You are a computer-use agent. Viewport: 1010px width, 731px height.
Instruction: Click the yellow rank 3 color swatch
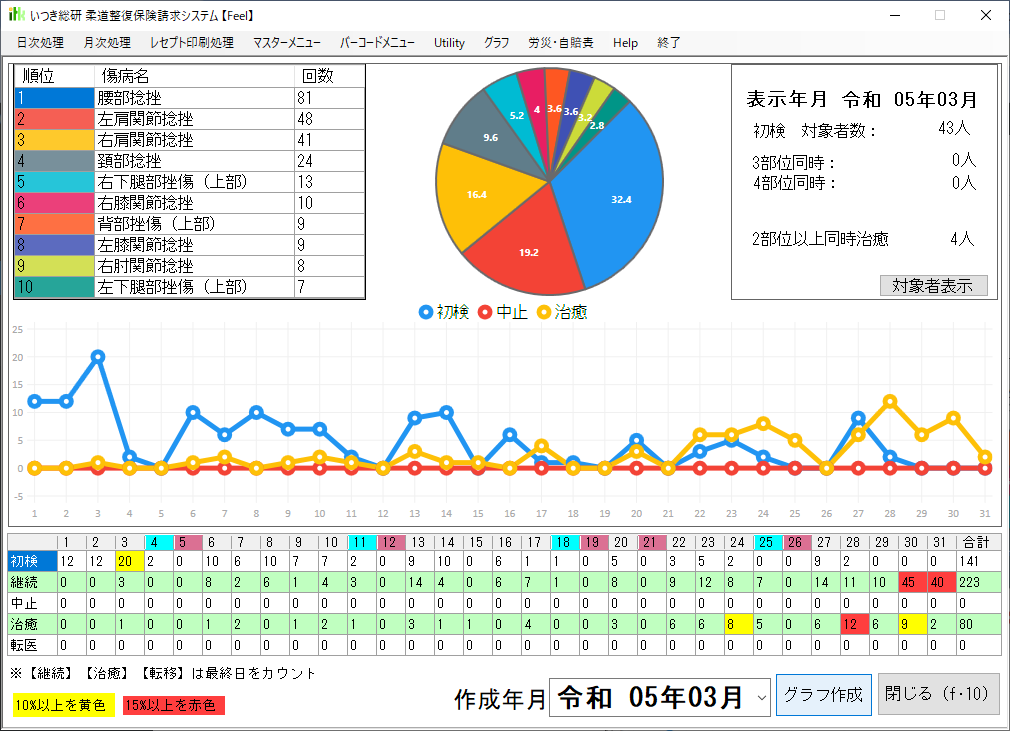click(x=54, y=140)
